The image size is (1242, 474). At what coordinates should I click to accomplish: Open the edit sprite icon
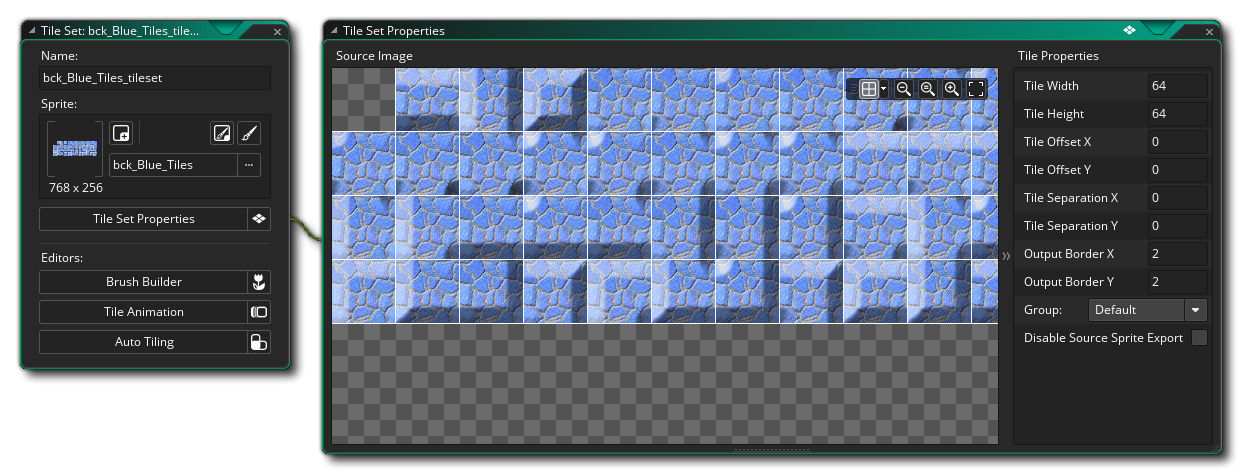222,134
